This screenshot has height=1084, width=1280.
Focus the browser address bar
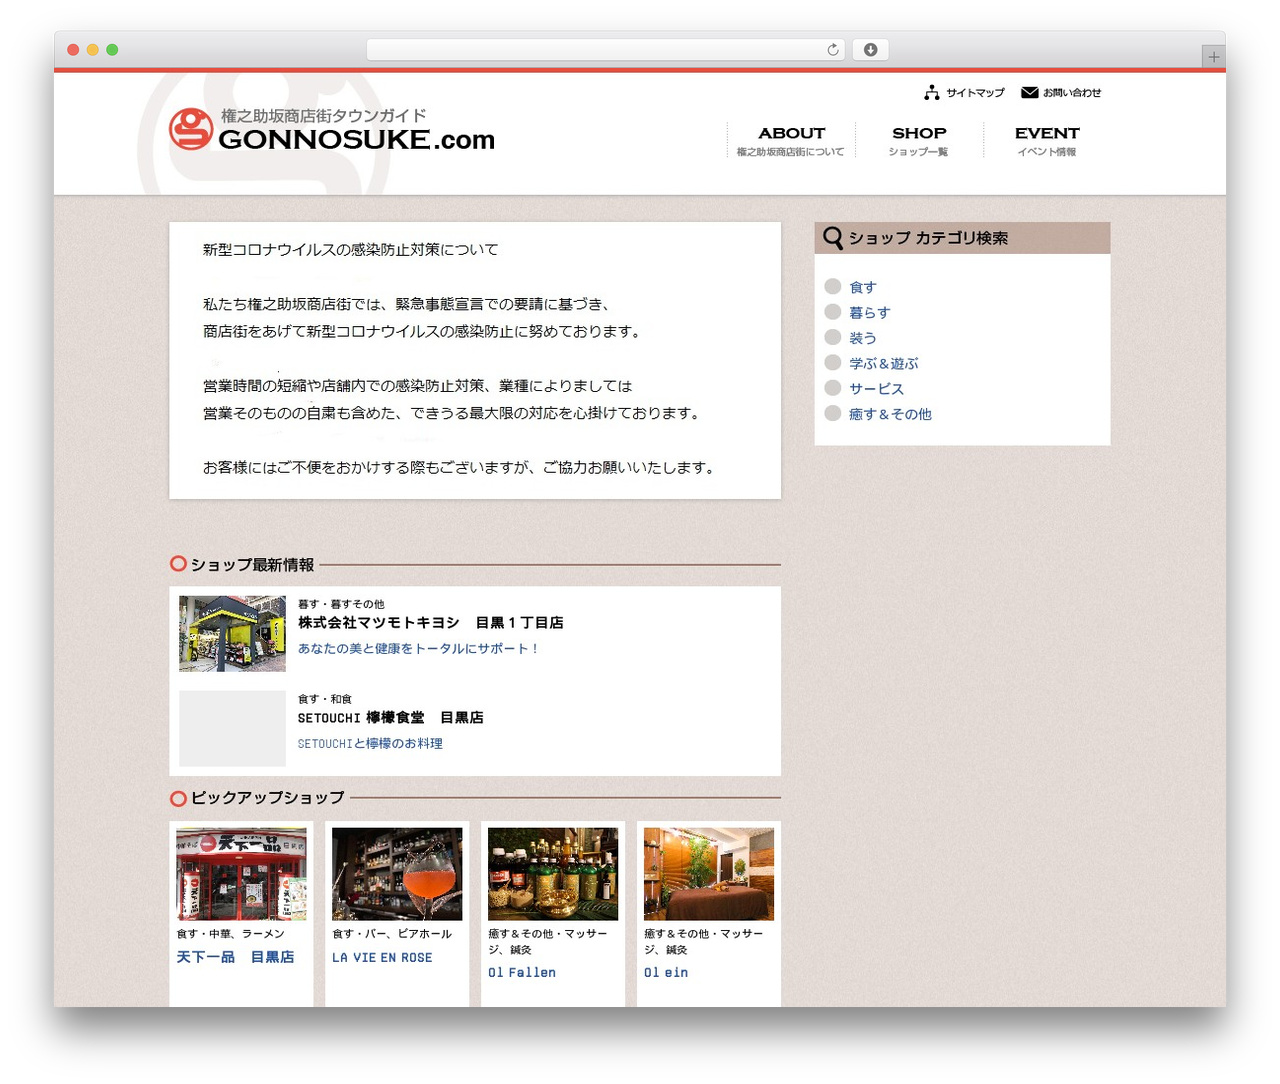(606, 49)
